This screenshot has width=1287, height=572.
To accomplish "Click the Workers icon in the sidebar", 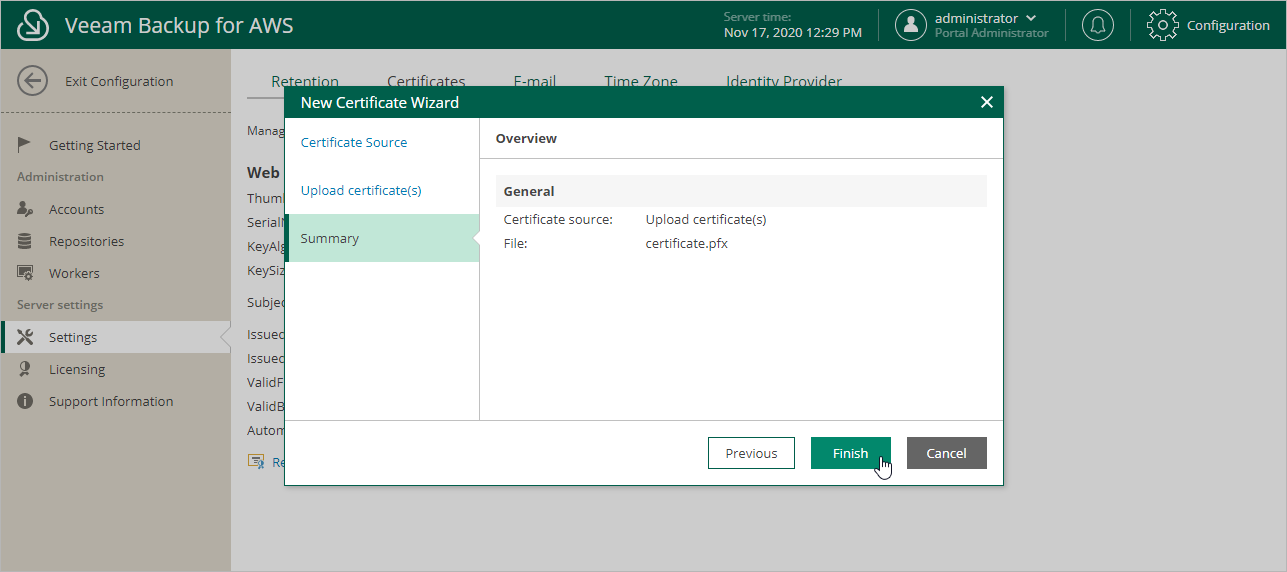I will [x=26, y=273].
